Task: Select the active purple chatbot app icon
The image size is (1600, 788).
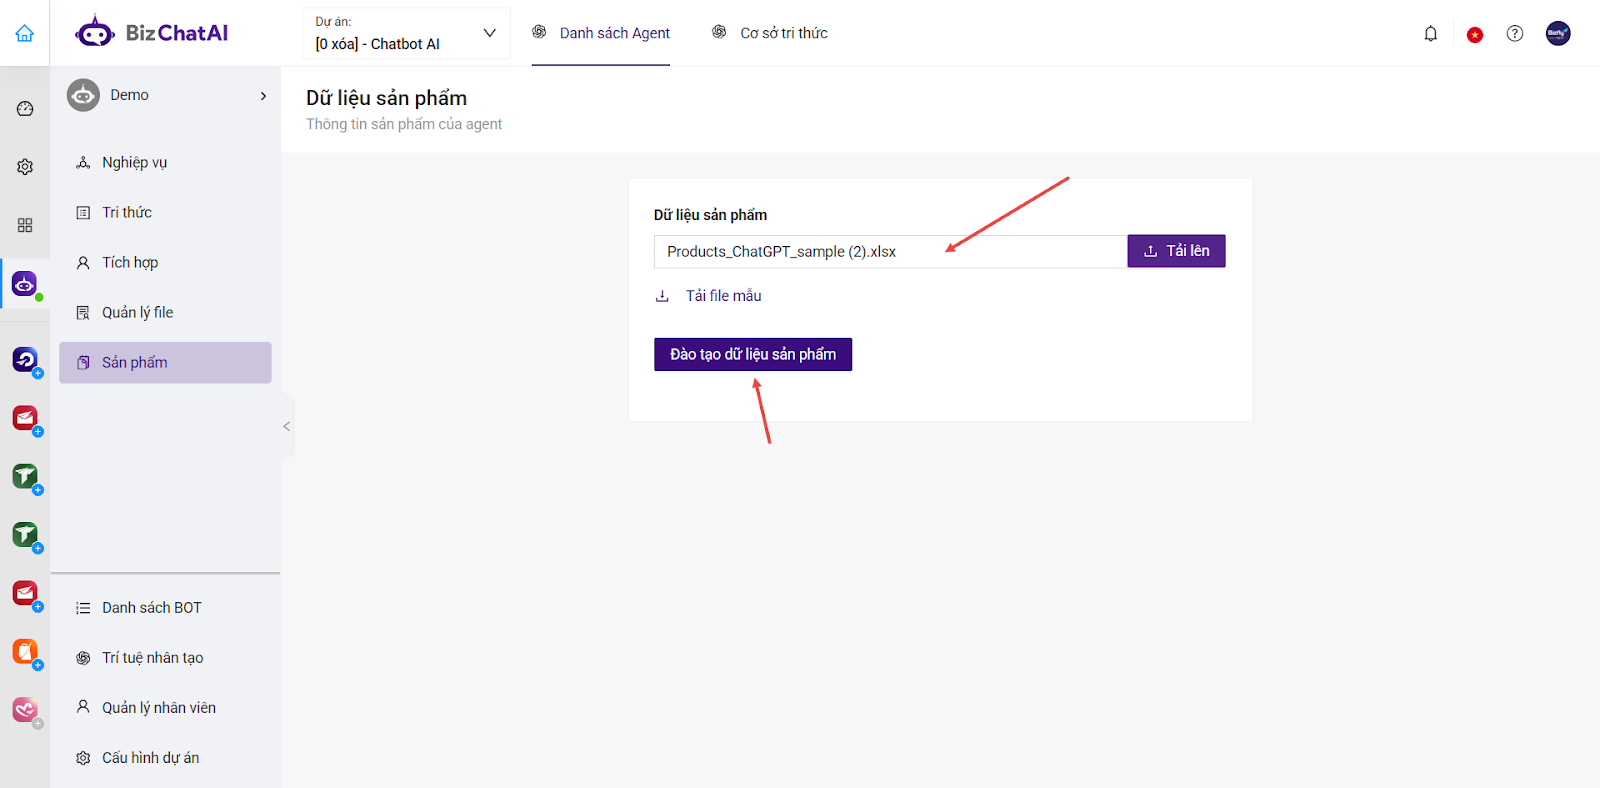Action: coord(25,285)
